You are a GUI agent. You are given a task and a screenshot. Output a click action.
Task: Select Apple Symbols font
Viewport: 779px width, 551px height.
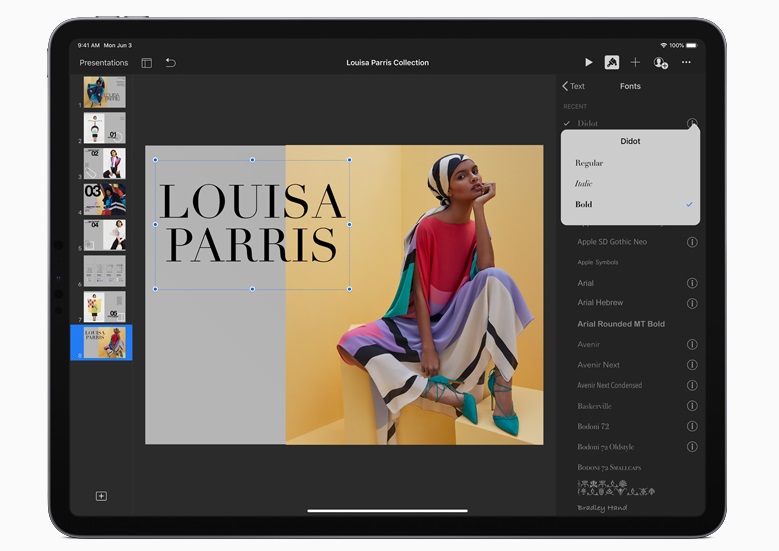[598, 262]
